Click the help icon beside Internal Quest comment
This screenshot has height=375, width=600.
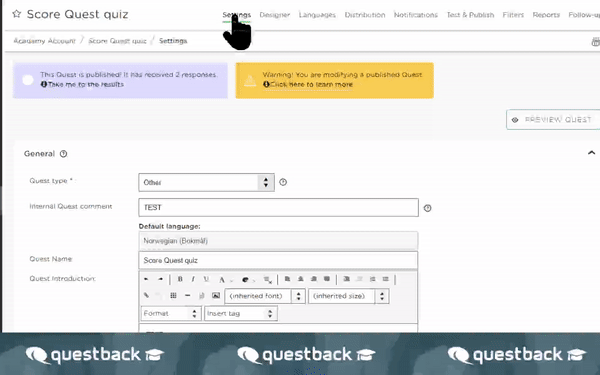point(427,208)
